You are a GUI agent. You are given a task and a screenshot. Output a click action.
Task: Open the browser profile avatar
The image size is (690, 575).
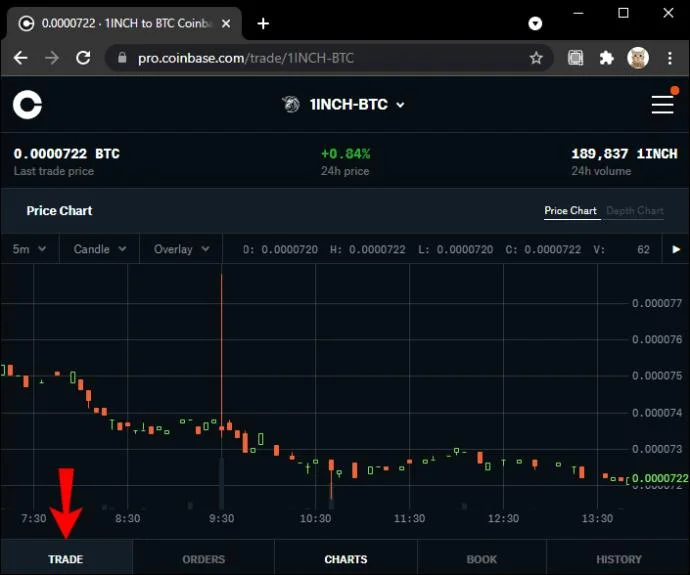[638, 58]
